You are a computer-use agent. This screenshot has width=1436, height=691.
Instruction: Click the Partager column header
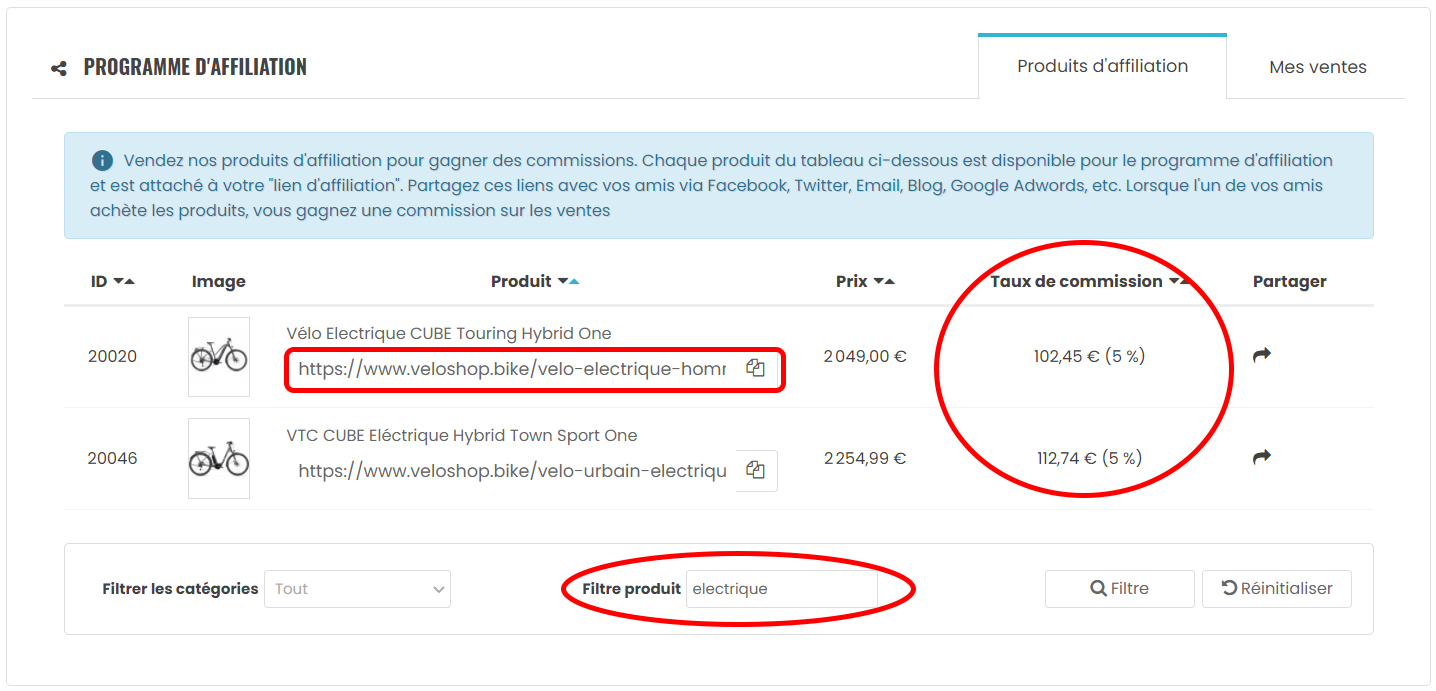1290,282
